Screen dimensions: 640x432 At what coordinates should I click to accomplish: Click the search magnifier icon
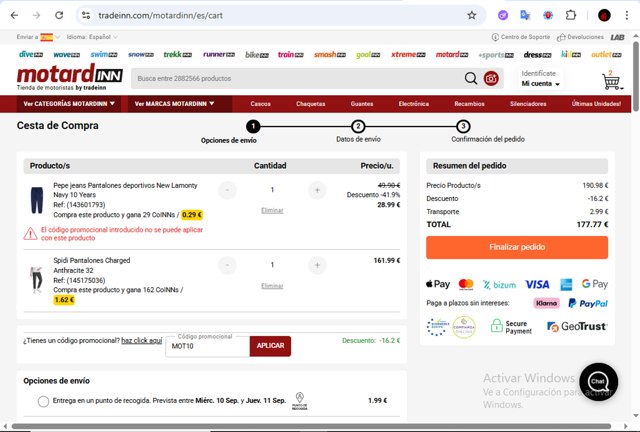[471, 78]
